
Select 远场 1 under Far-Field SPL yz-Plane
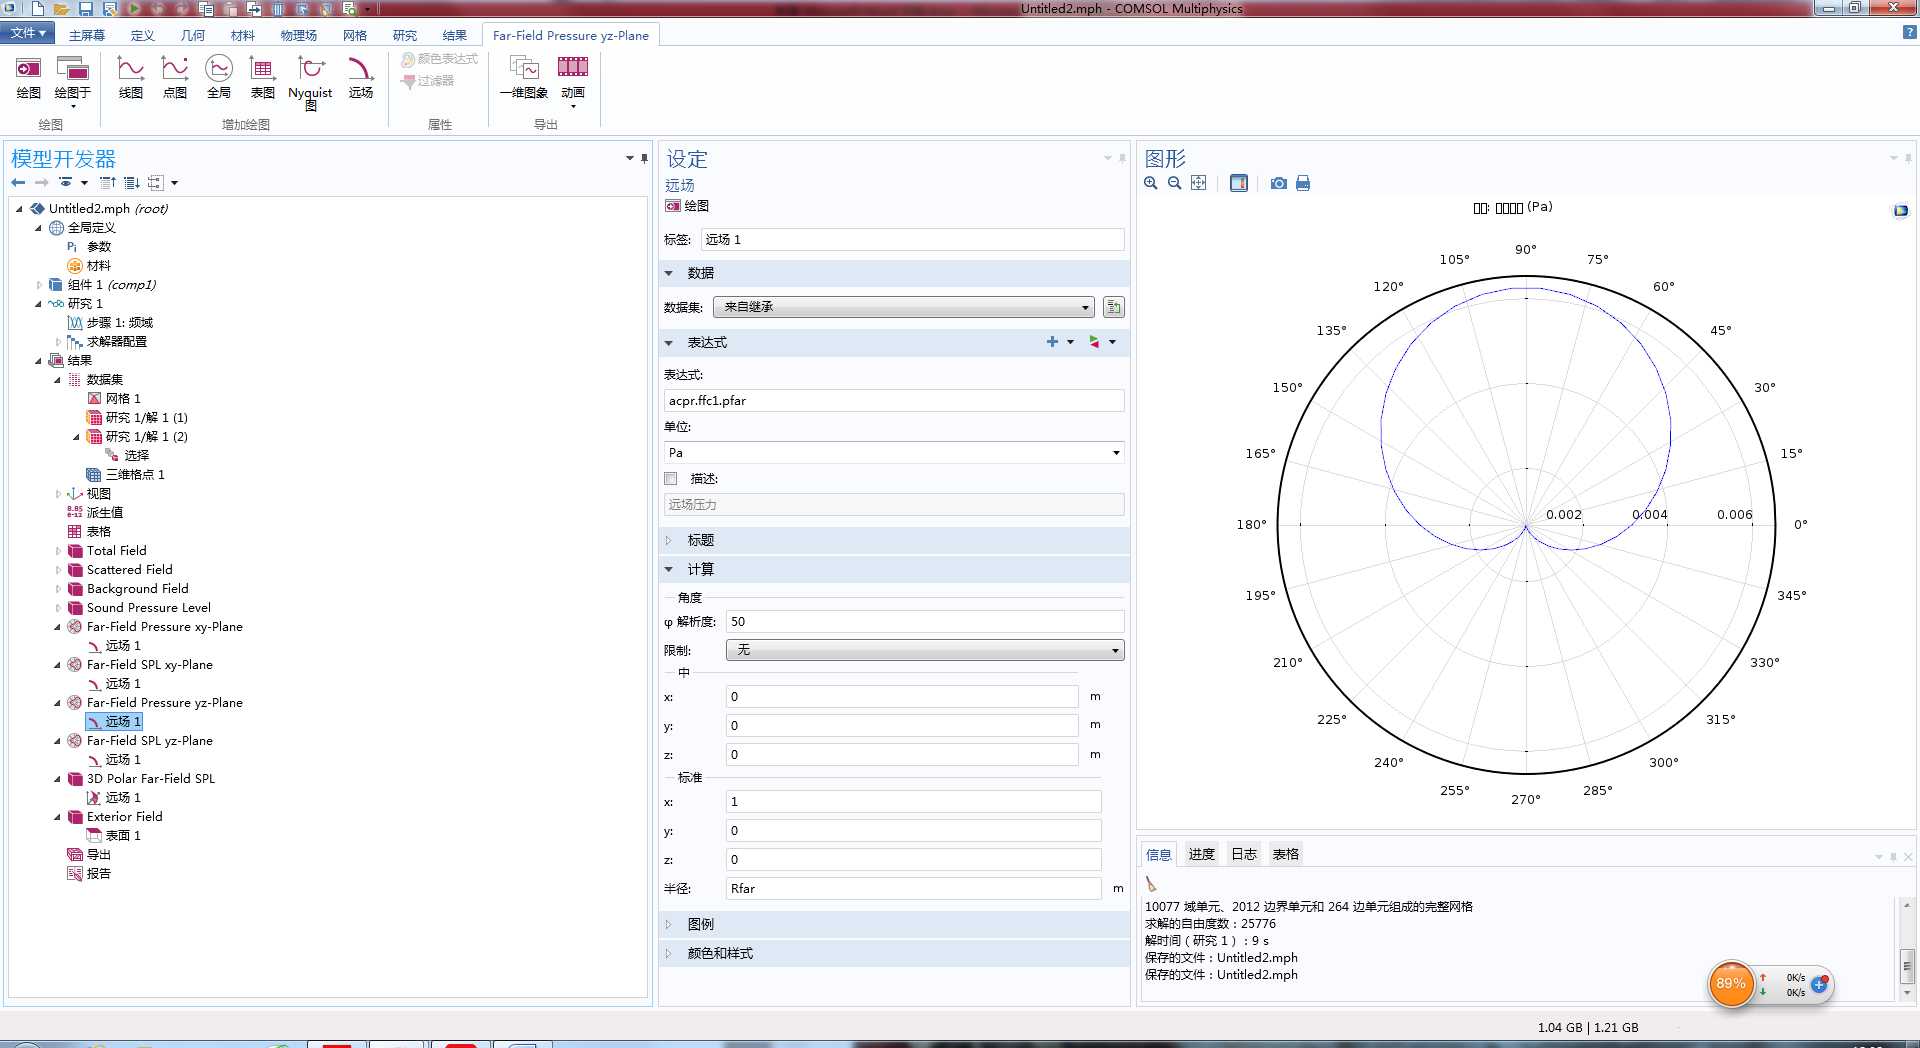[x=123, y=760]
